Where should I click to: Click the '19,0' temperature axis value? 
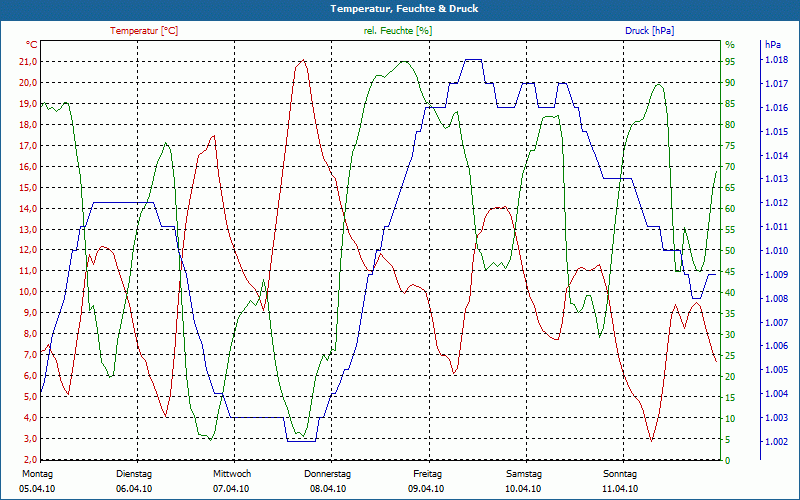[28, 104]
